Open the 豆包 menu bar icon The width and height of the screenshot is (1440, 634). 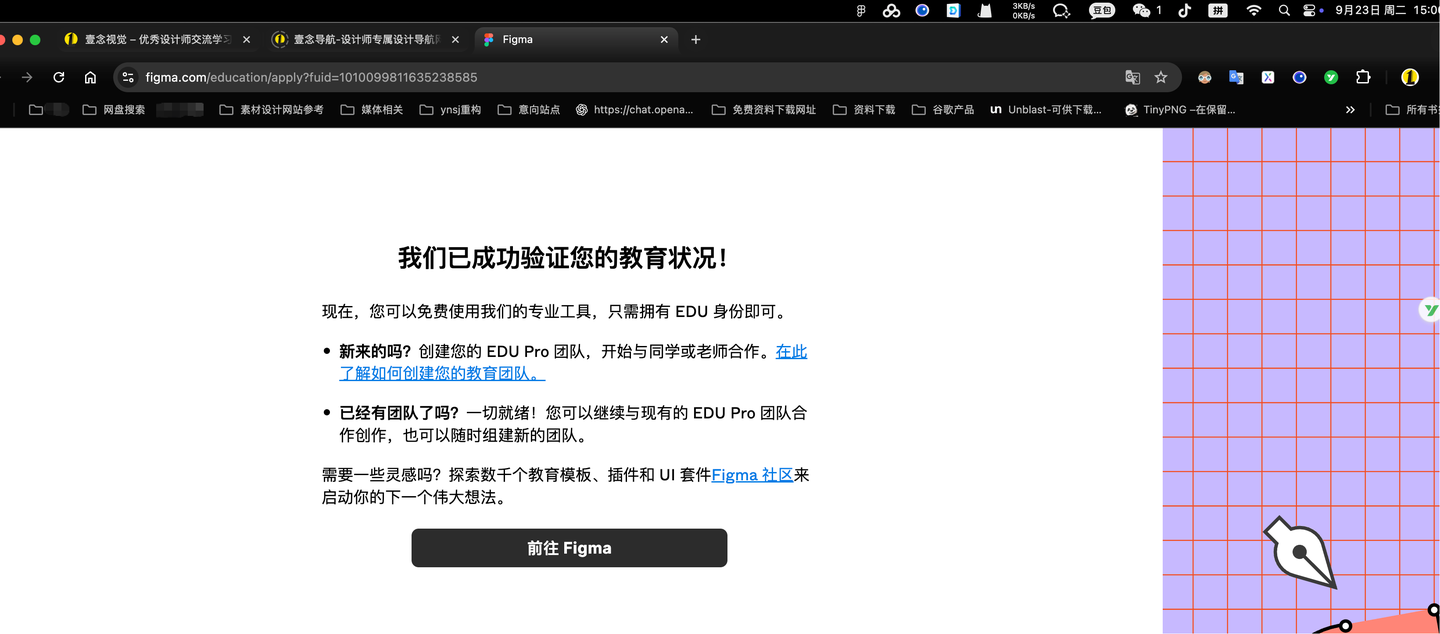1102,10
